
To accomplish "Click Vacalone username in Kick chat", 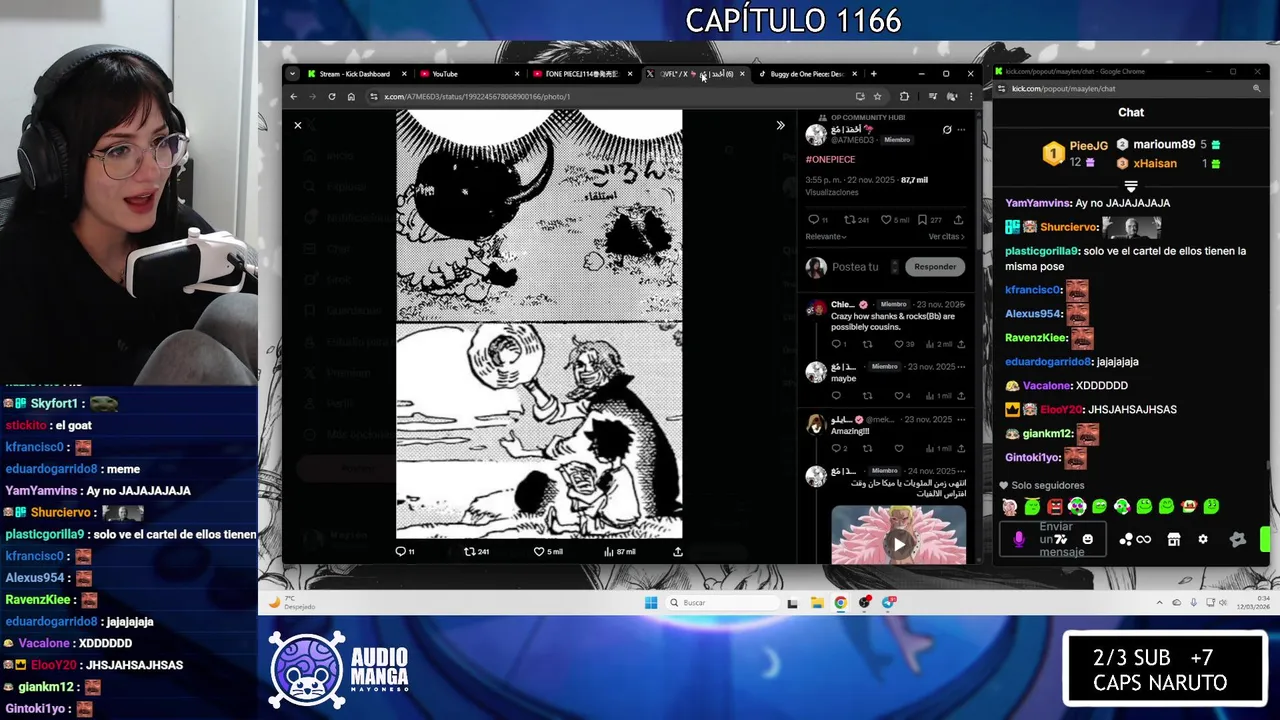I will point(1046,385).
